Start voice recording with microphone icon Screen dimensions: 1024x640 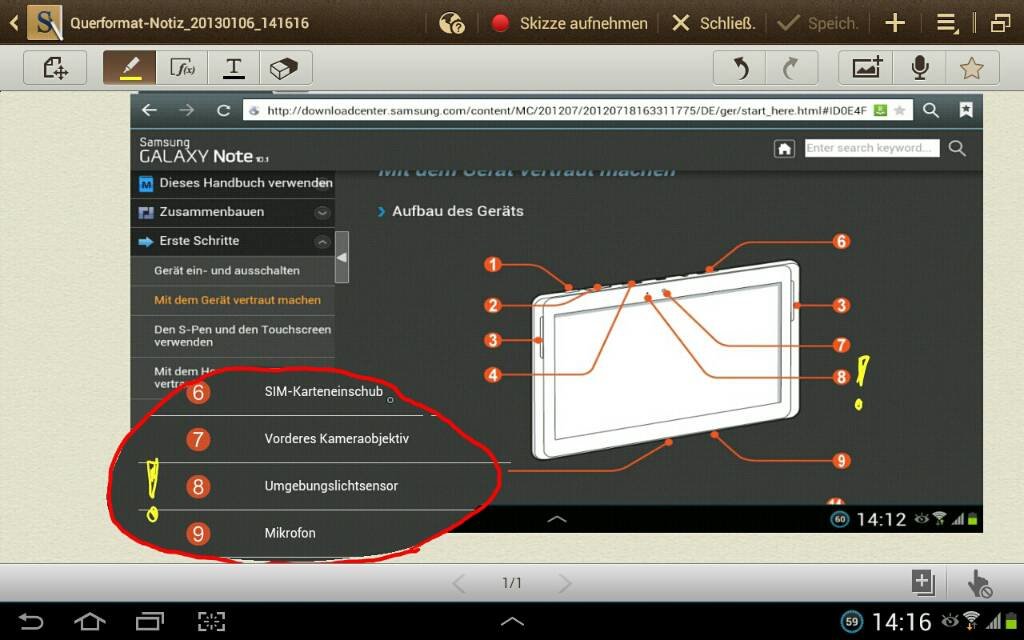(920, 67)
